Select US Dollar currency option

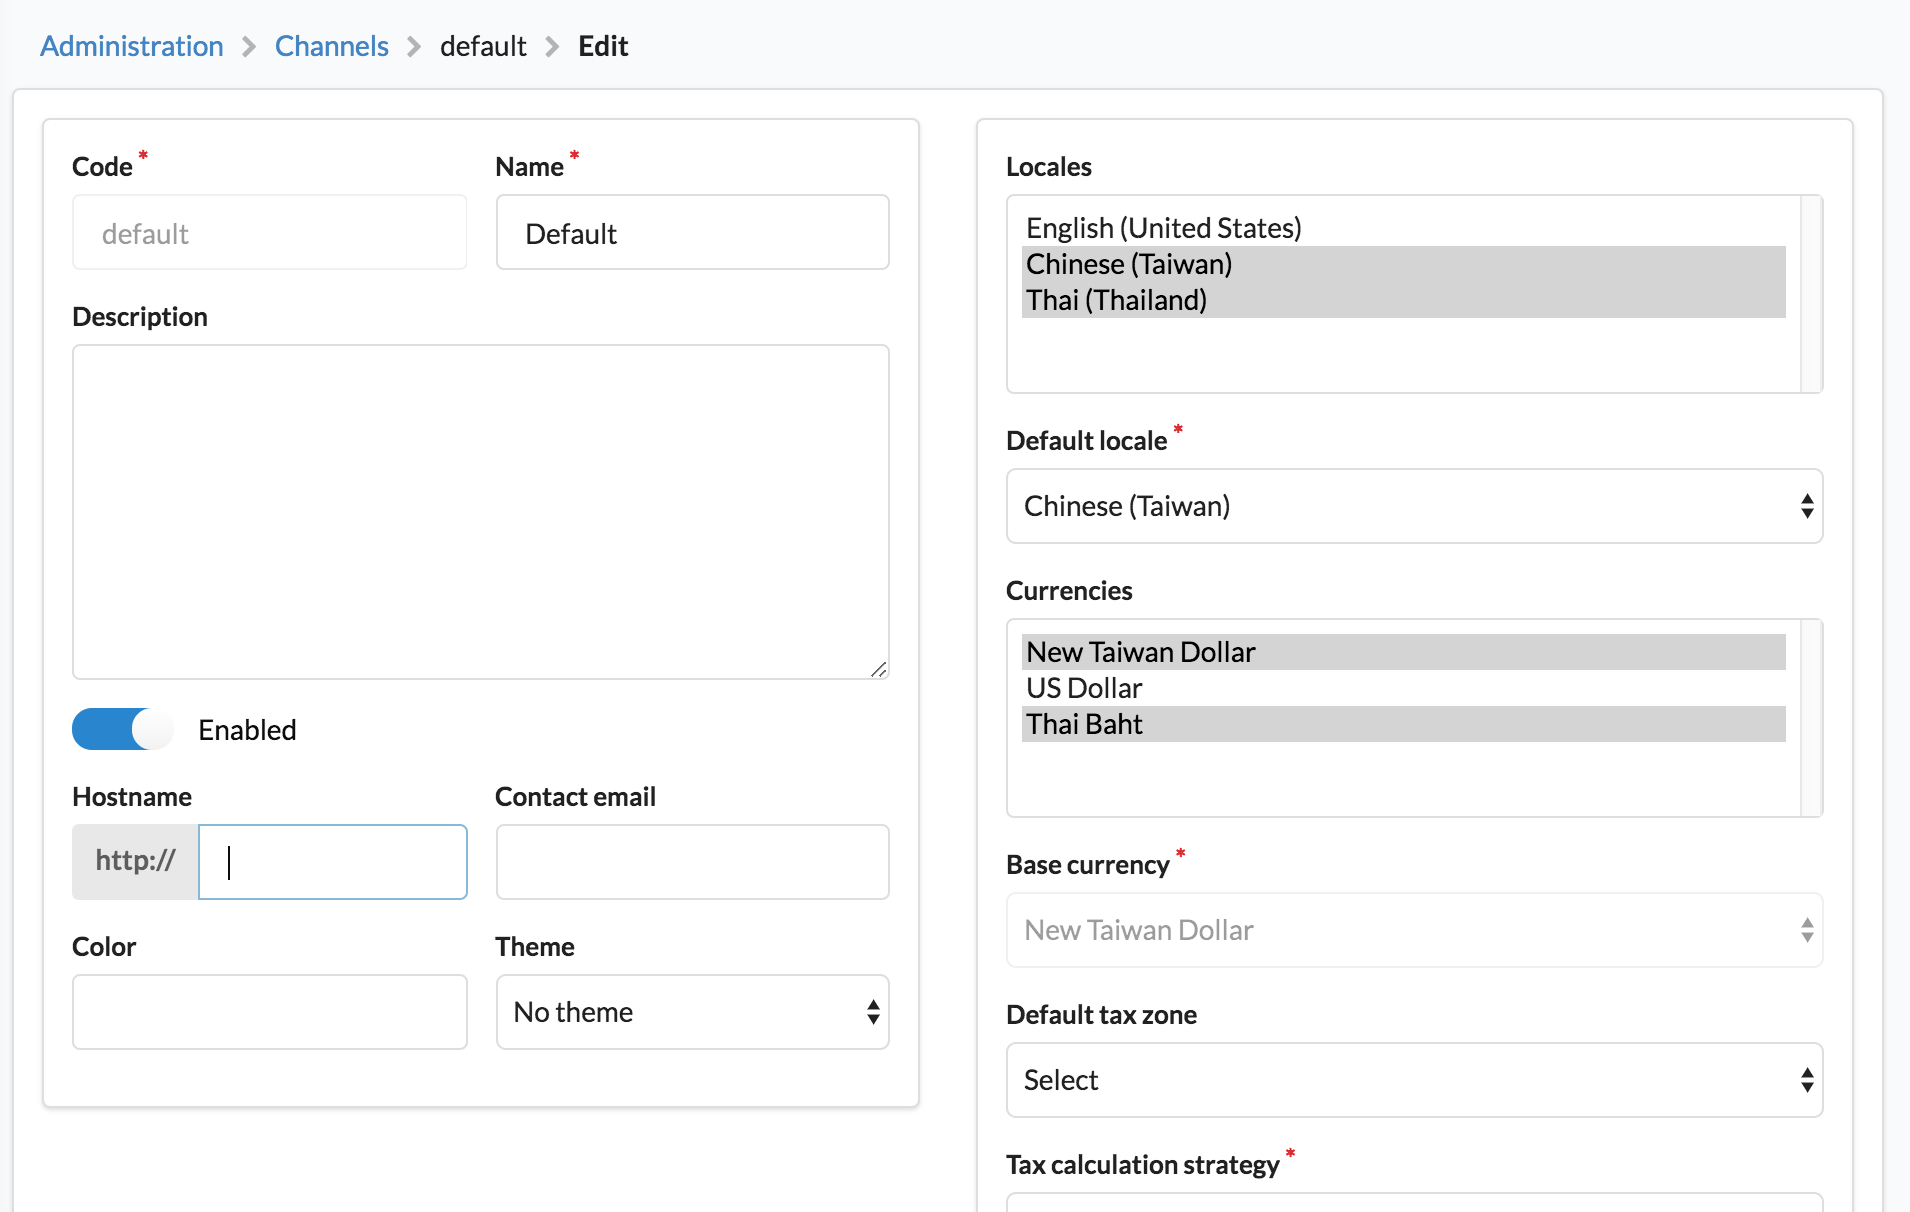(1084, 688)
